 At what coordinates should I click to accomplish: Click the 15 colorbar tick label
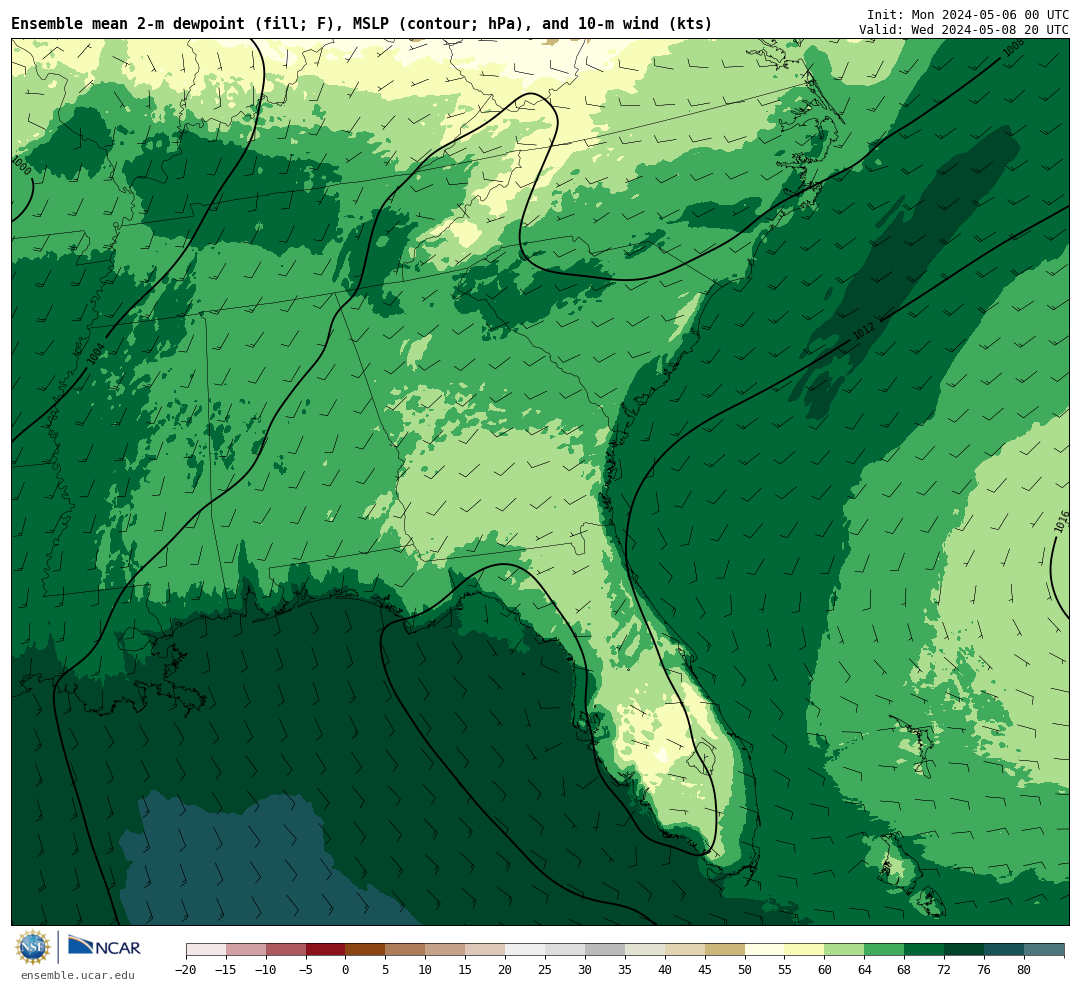click(x=465, y=970)
